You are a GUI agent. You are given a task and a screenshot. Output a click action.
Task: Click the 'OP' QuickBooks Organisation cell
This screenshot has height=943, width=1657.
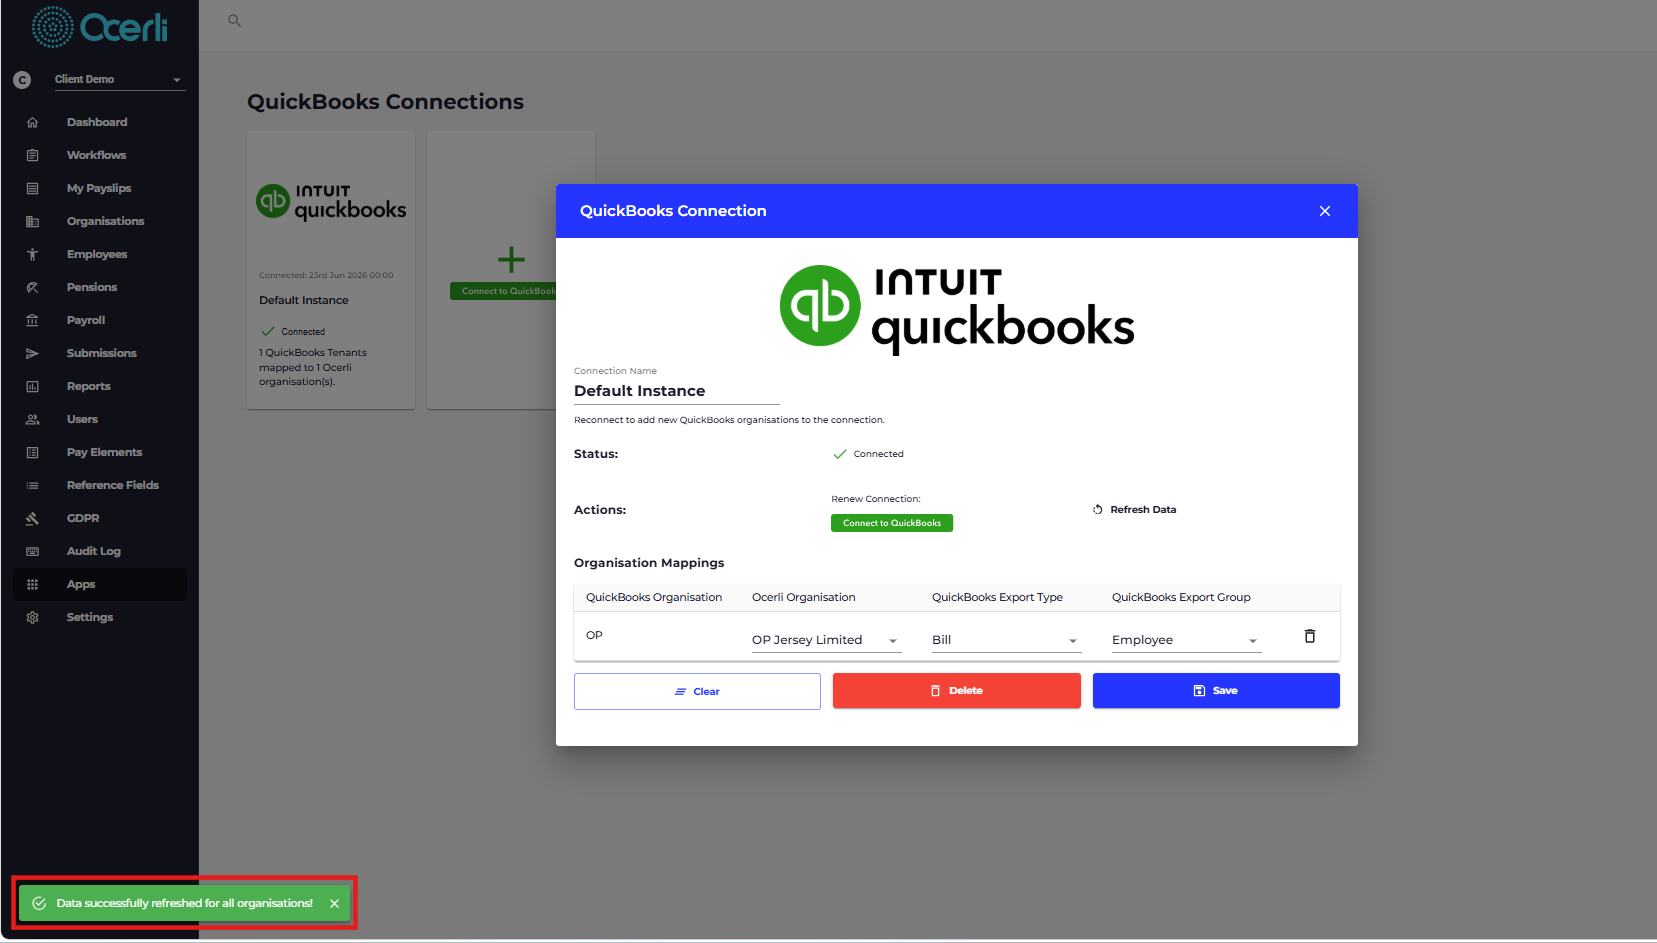click(x=594, y=635)
